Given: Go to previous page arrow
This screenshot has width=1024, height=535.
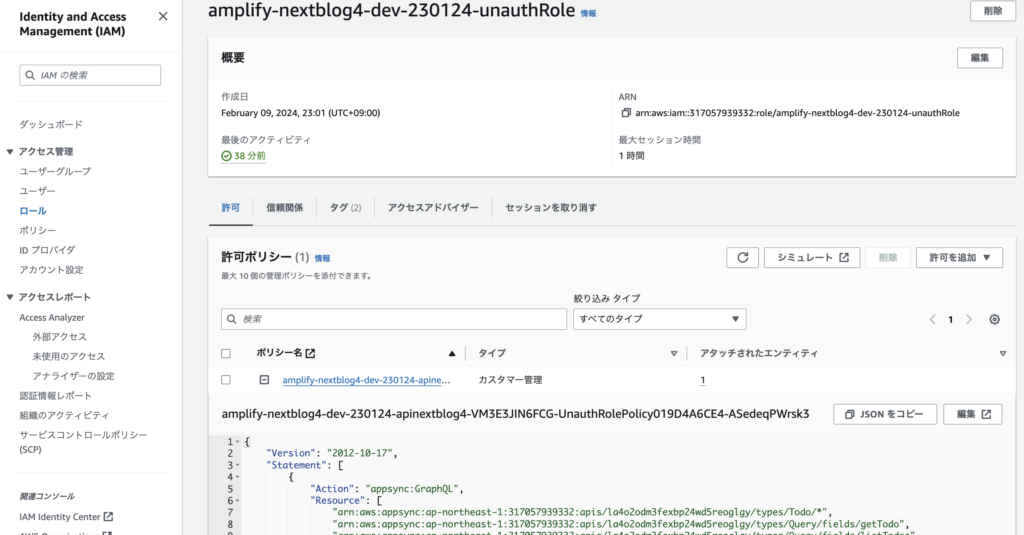Looking at the screenshot, I should pyautogui.click(x=933, y=319).
